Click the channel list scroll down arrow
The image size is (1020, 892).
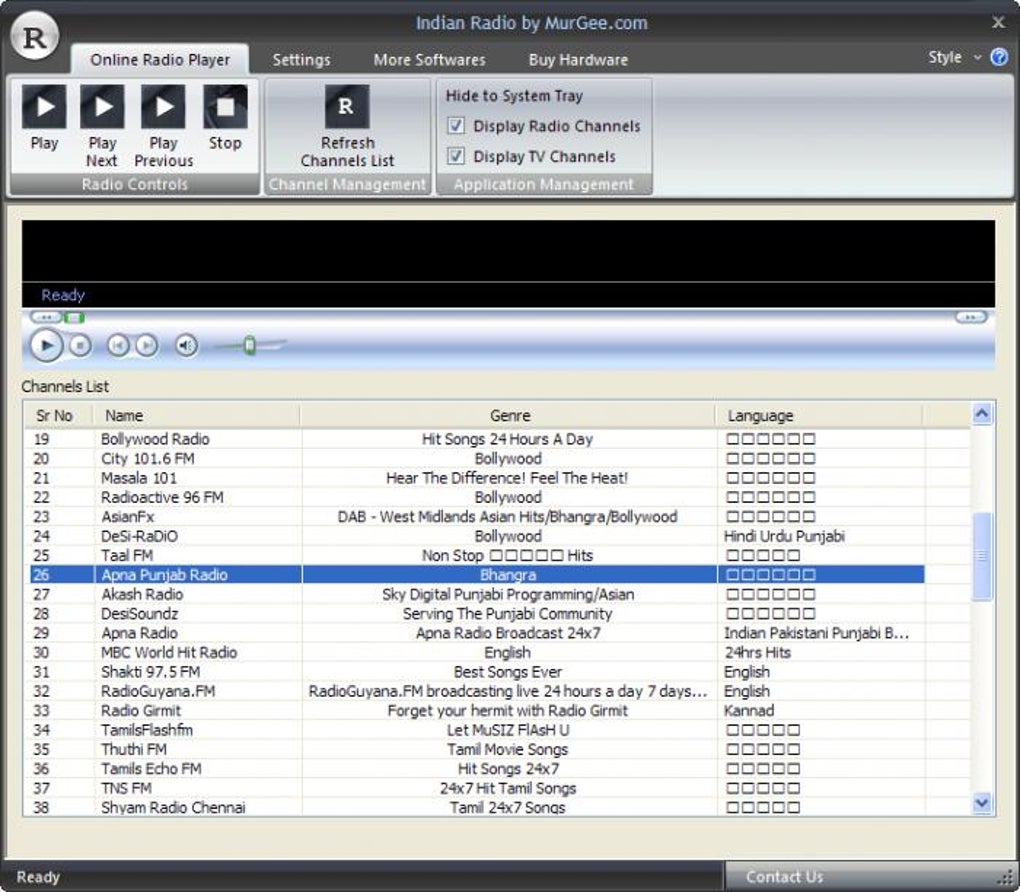coord(982,804)
